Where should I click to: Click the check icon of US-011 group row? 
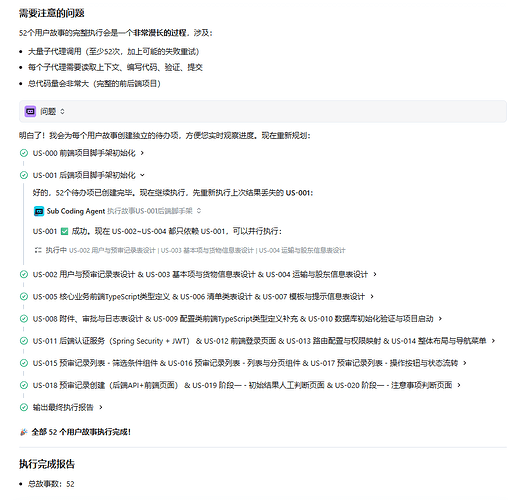tap(24, 341)
